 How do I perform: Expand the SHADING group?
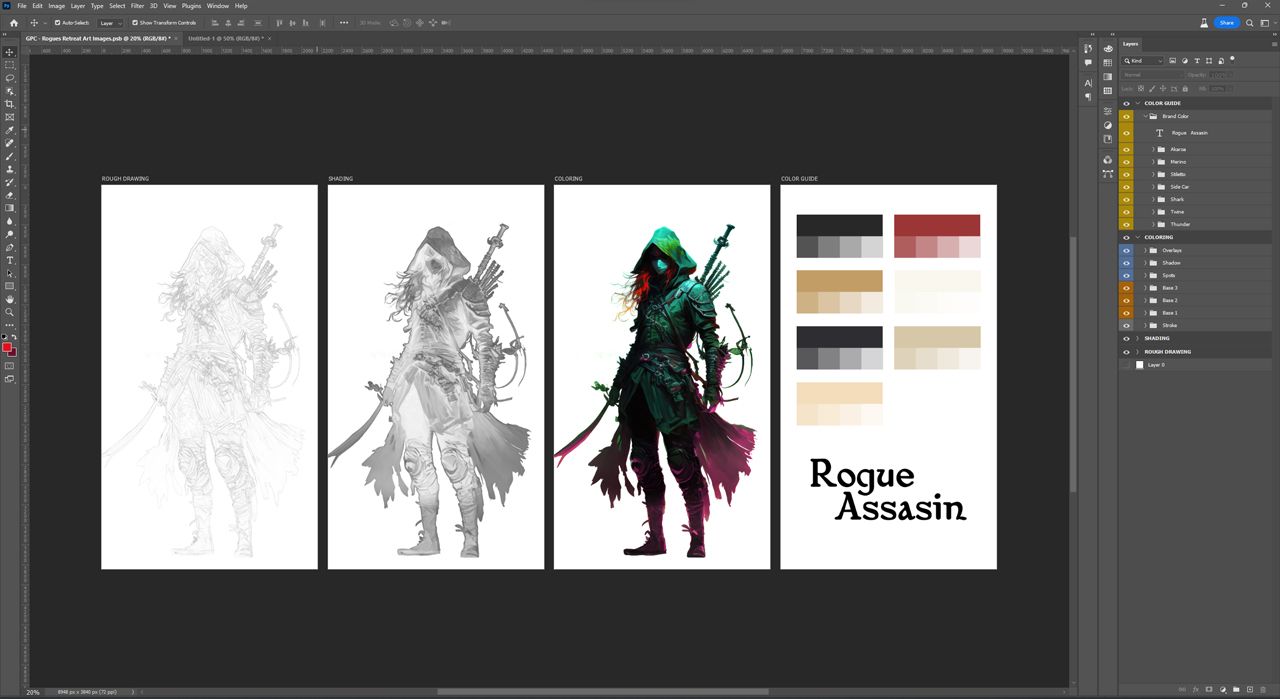pyautogui.click(x=1138, y=338)
